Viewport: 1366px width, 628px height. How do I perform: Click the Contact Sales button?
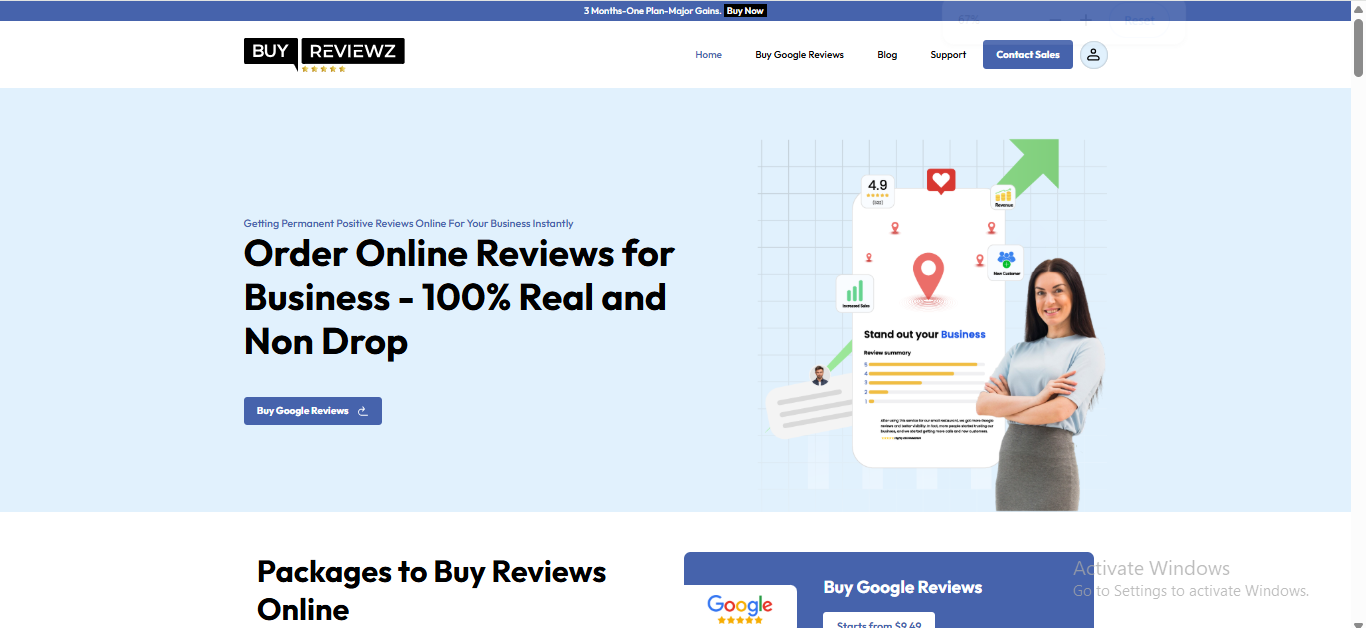pyautogui.click(x=1028, y=55)
